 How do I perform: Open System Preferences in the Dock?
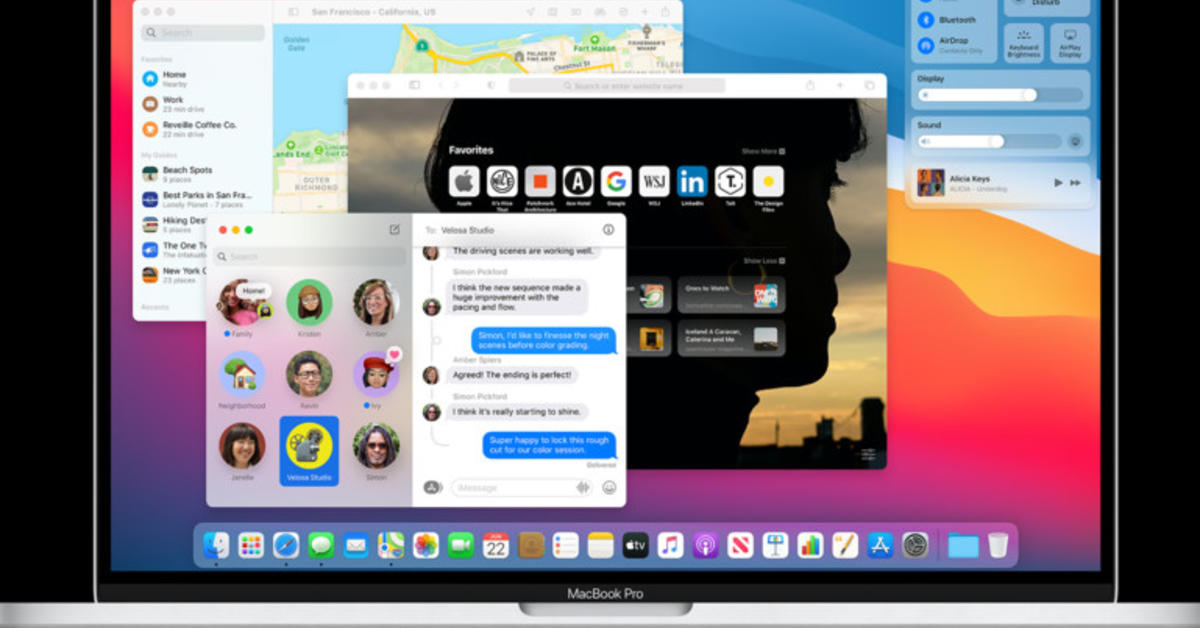click(x=916, y=545)
